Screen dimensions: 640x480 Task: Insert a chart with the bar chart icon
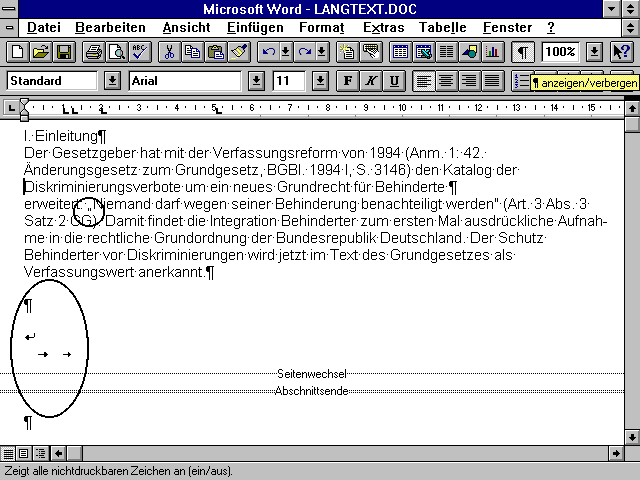point(493,52)
